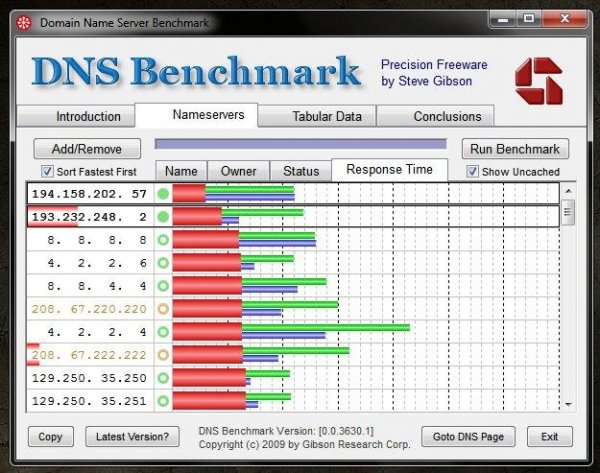Select nameserver 129.250.35.250
This screenshot has height=473, width=600.
[x=90, y=378]
